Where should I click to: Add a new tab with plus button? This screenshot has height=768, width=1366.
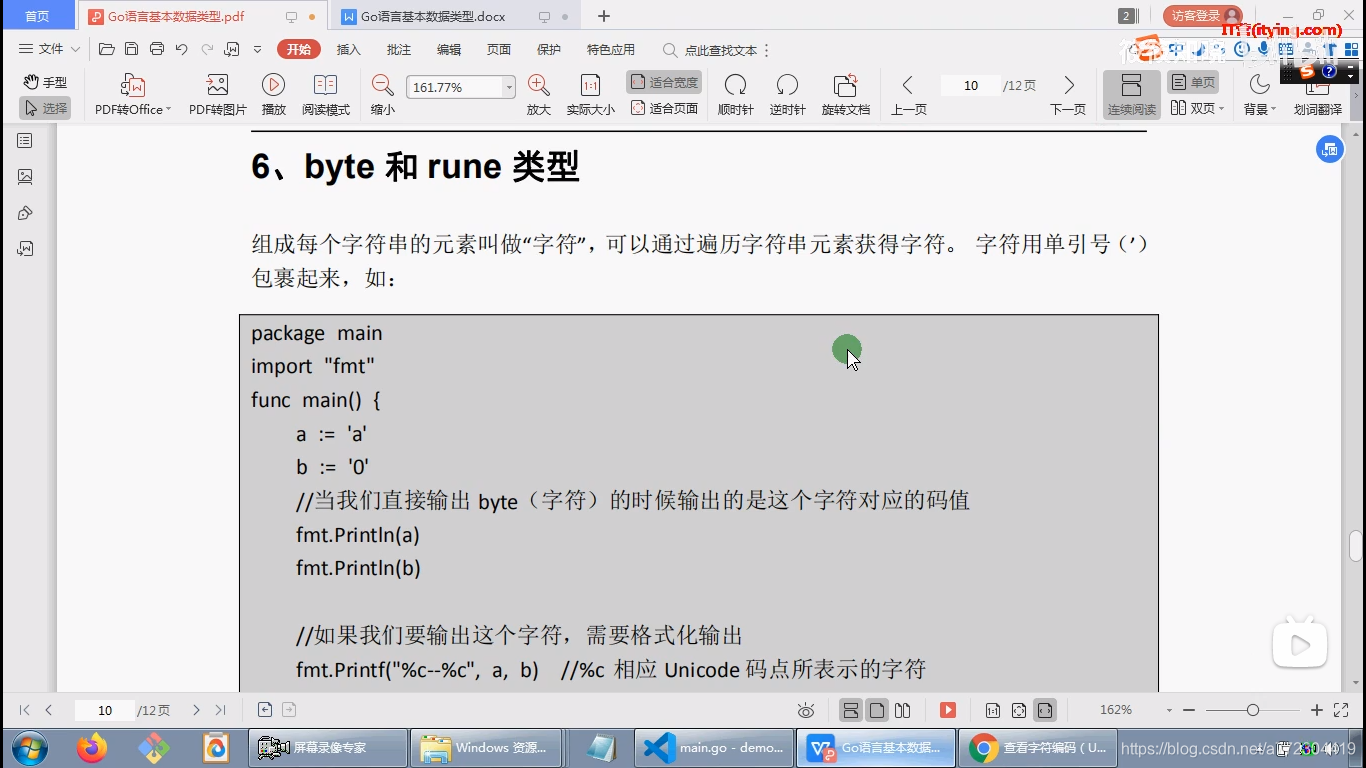604,16
